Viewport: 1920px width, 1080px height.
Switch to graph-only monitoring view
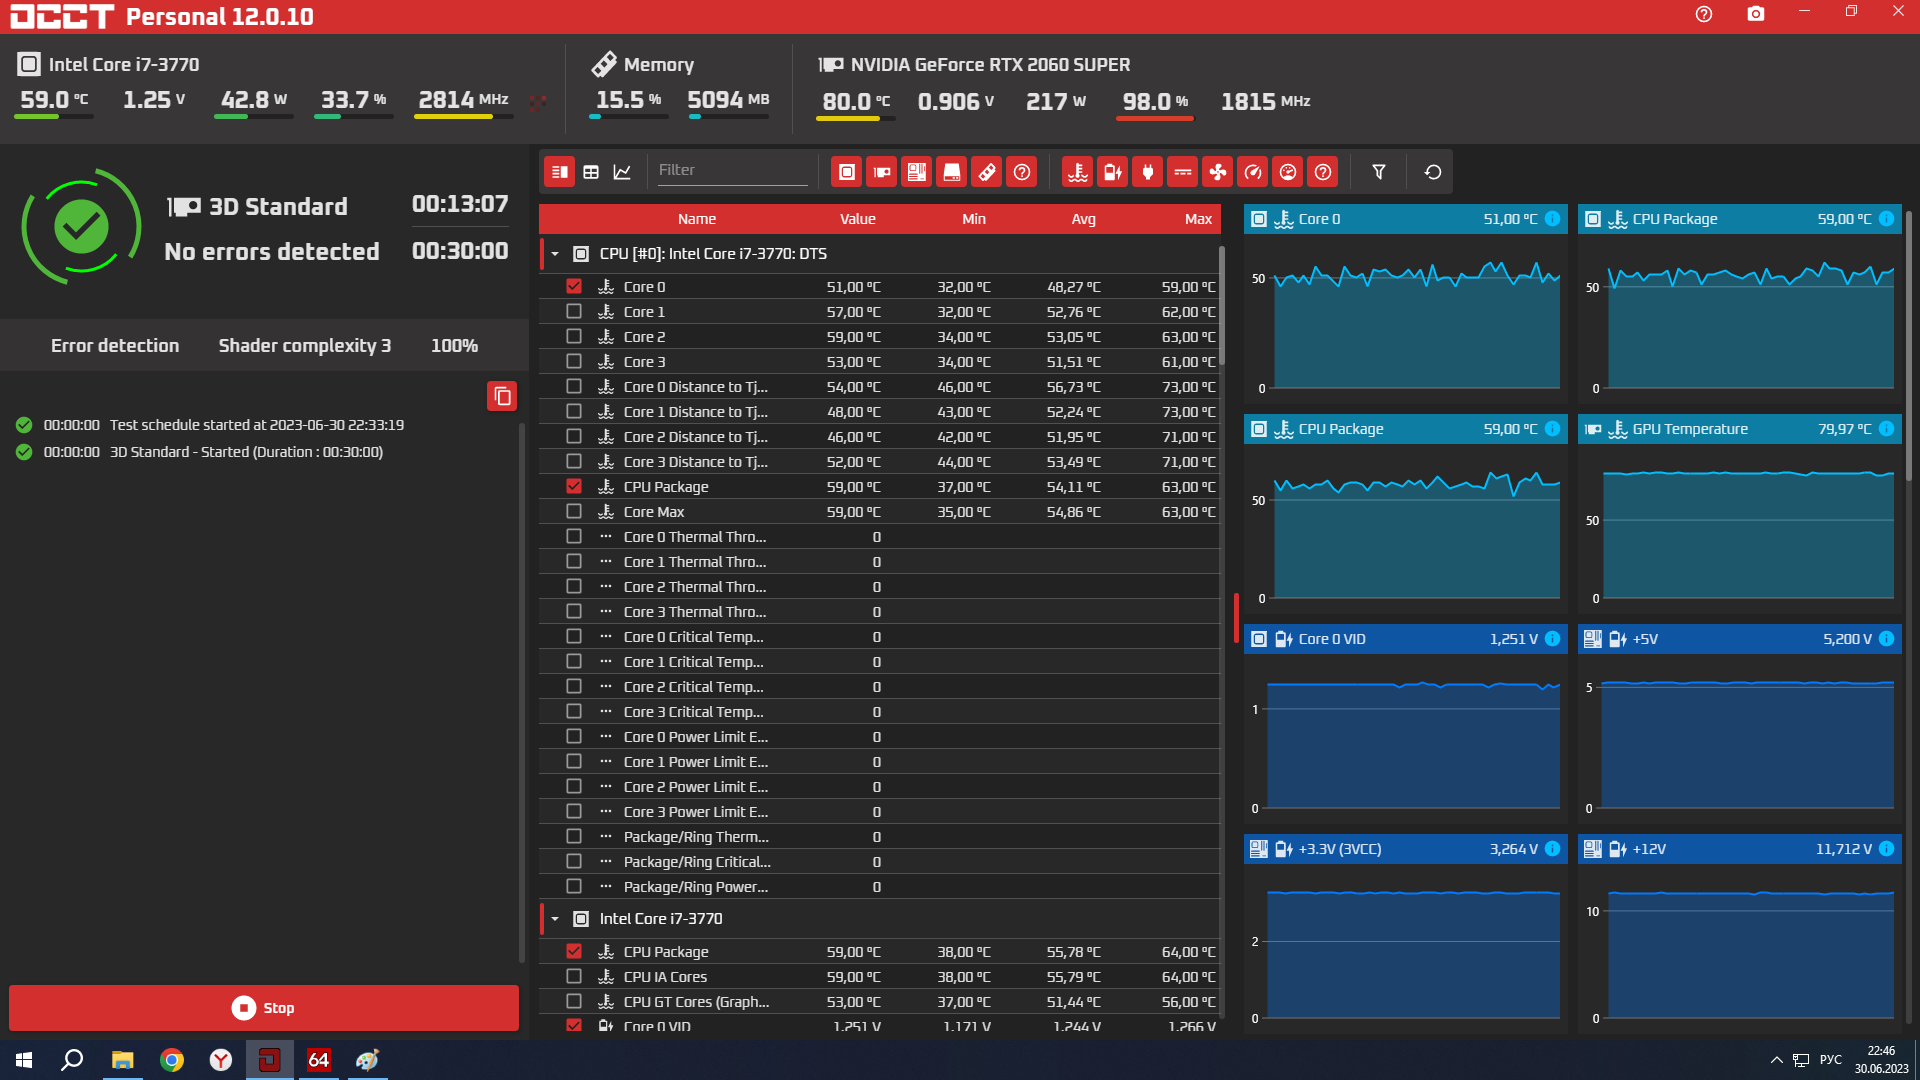pyautogui.click(x=622, y=172)
